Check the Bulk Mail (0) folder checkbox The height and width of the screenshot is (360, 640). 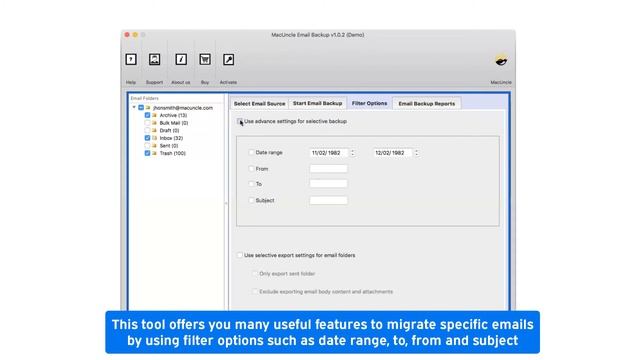[147, 123]
